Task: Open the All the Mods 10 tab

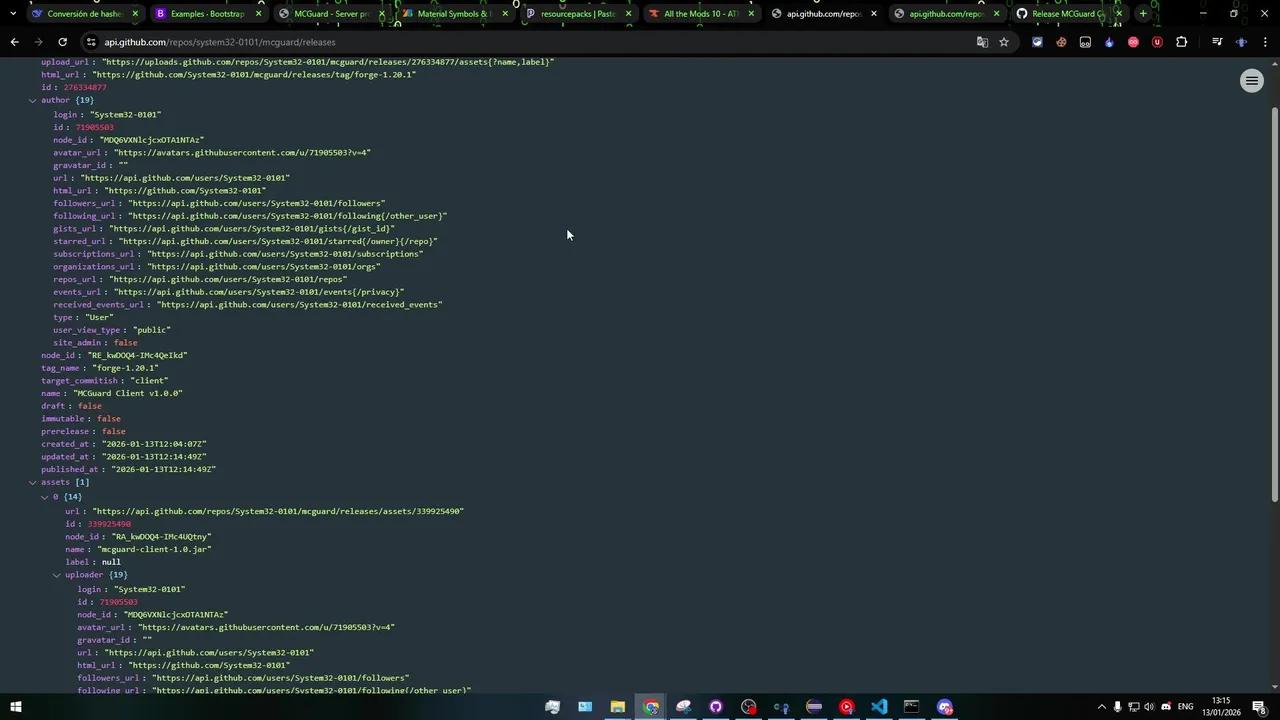Action: tap(700, 14)
